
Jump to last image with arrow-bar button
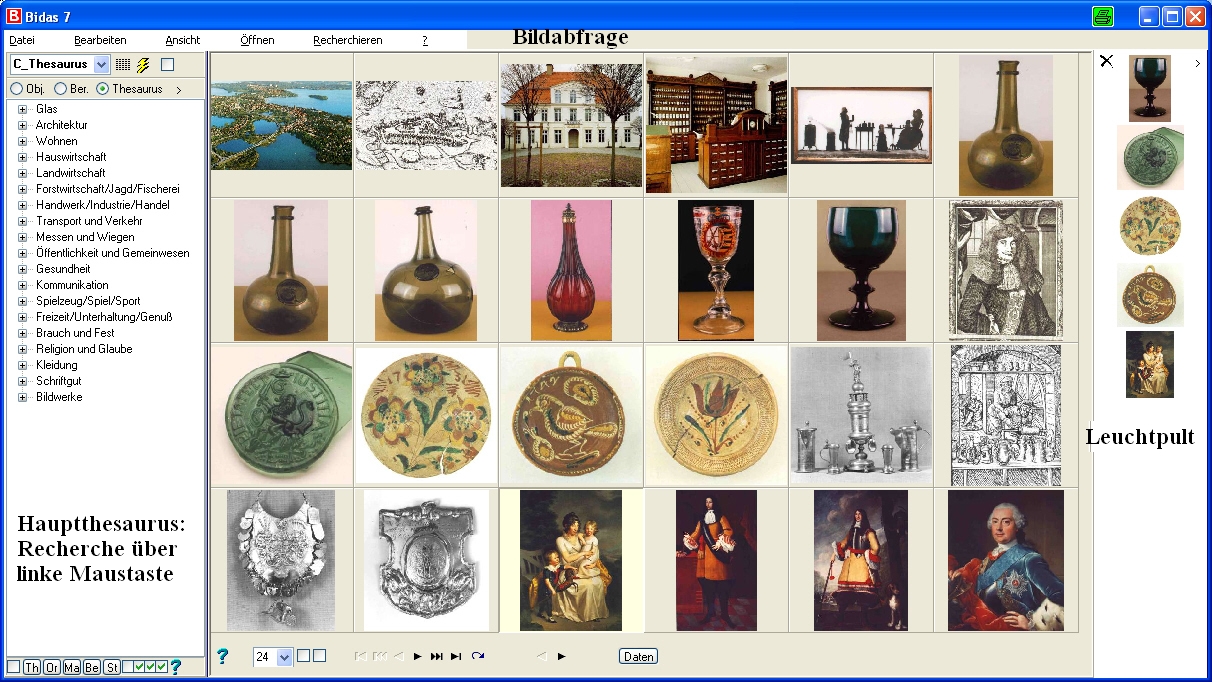click(456, 656)
